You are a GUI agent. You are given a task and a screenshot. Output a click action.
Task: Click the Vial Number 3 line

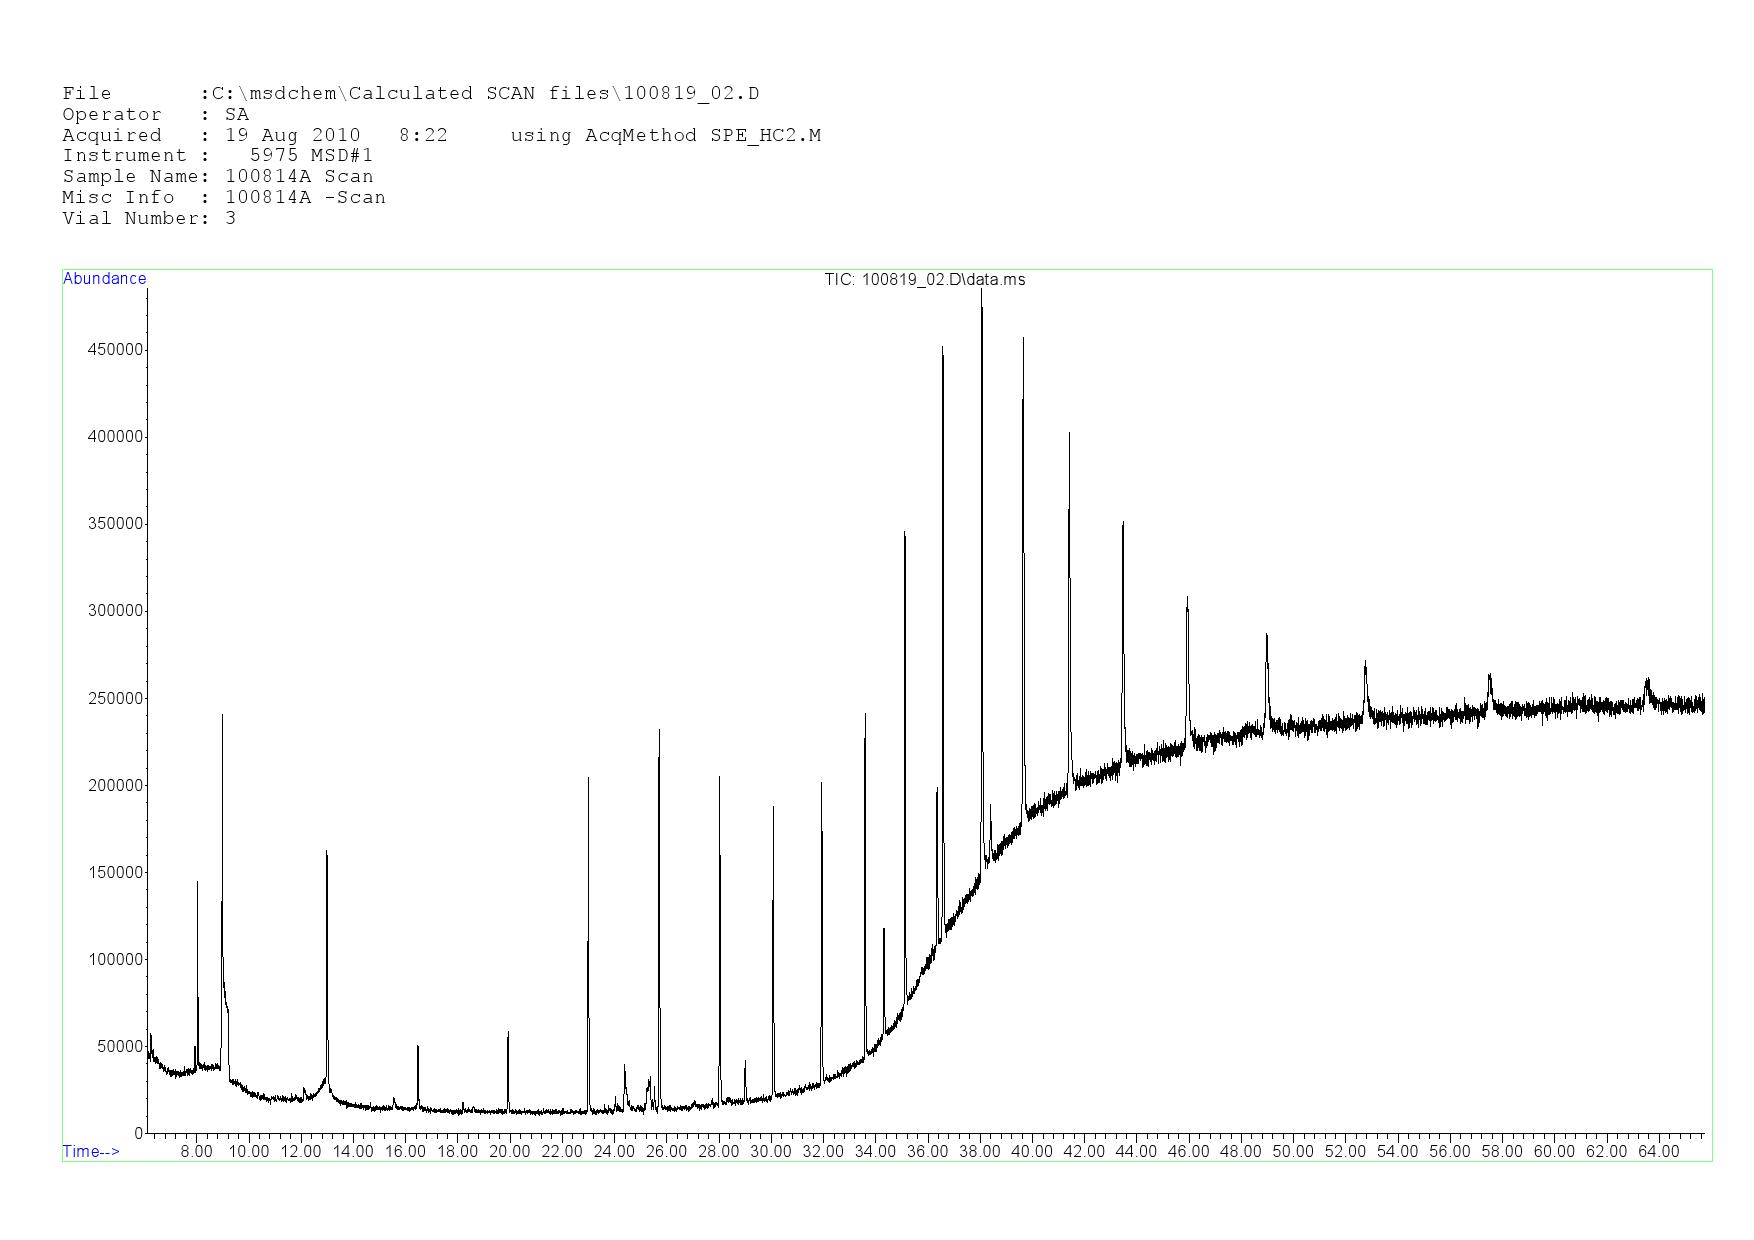(x=149, y=219)
